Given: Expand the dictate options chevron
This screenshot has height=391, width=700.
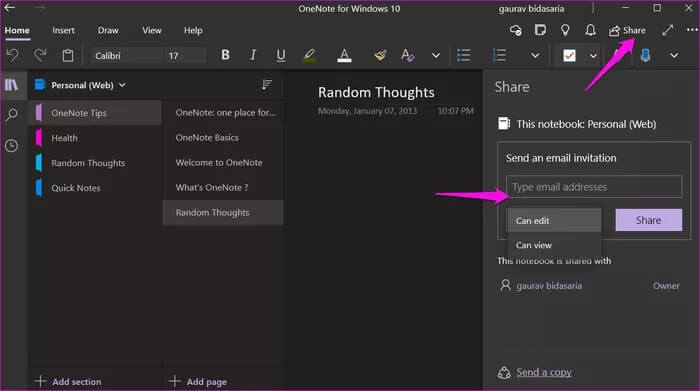Looking at the screenshot, I should (674, 56).
